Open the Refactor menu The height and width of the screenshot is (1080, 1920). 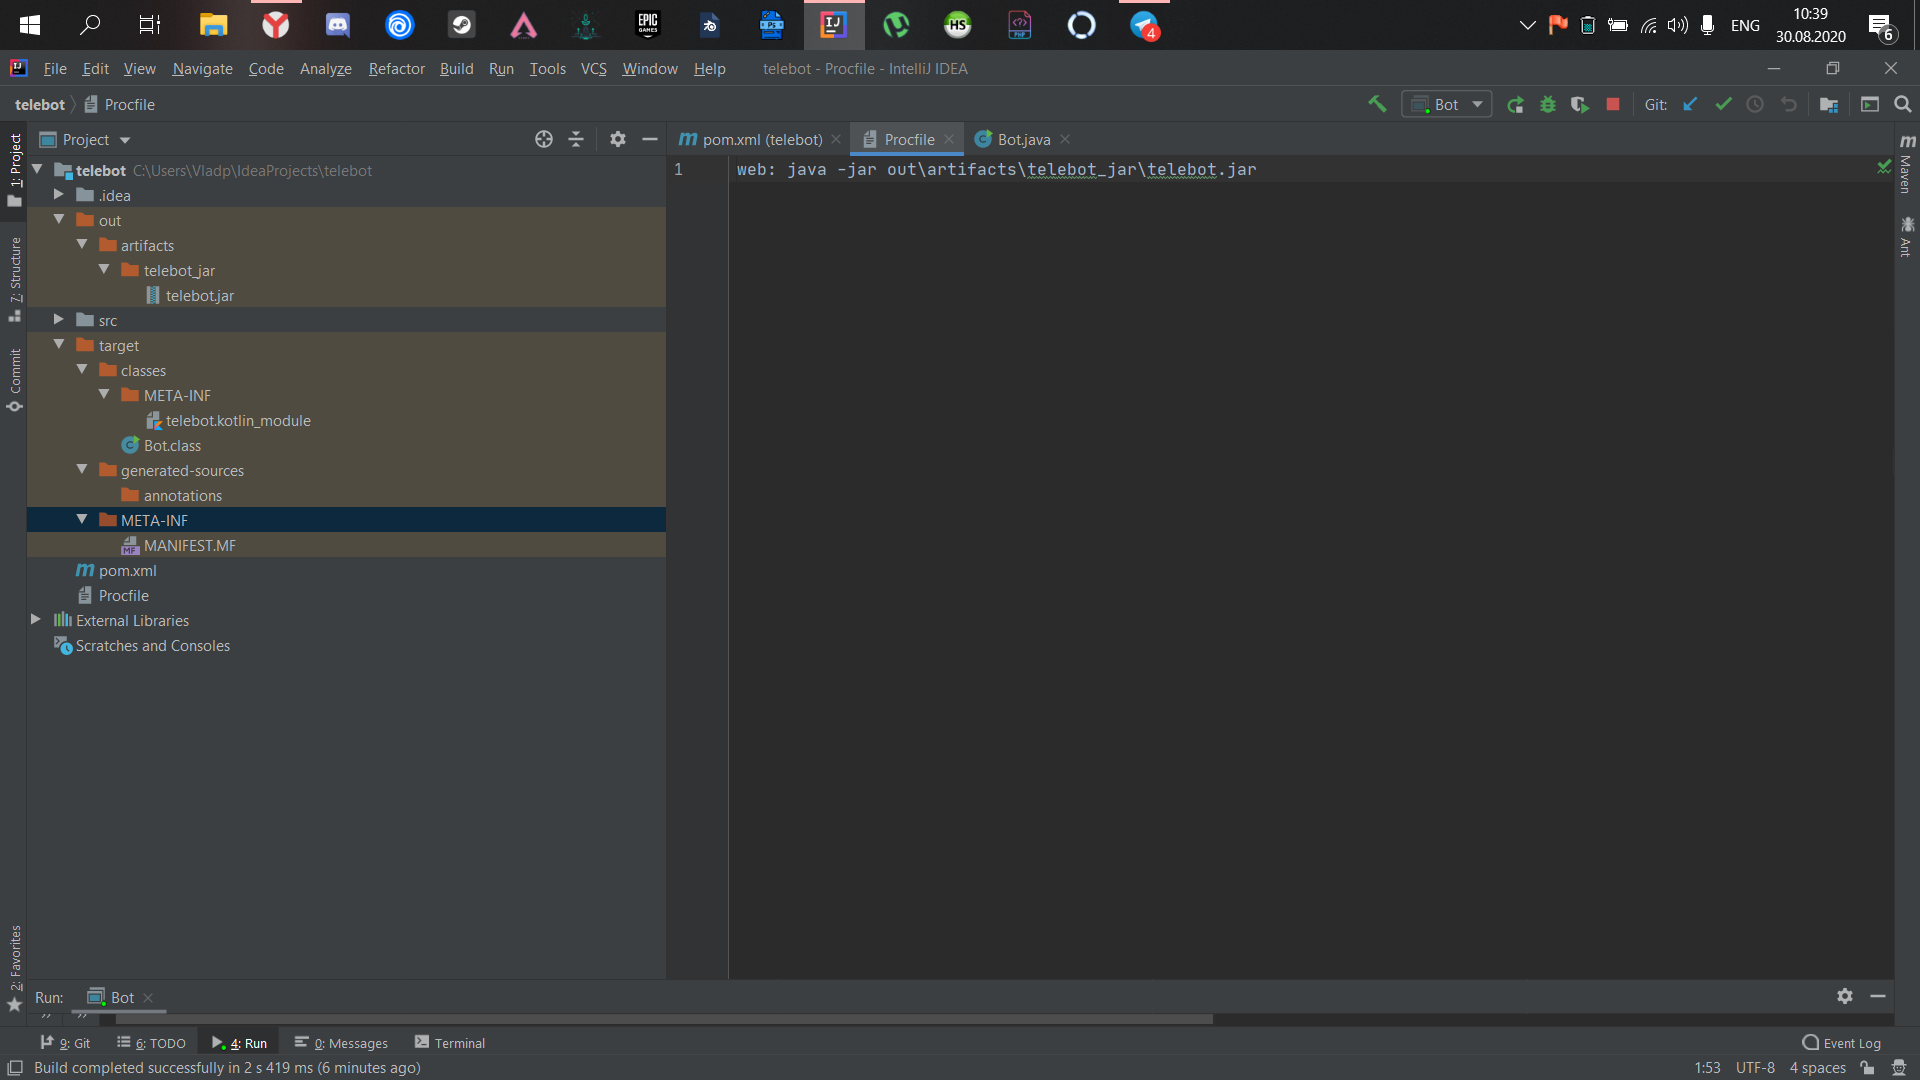pos(396,68)
